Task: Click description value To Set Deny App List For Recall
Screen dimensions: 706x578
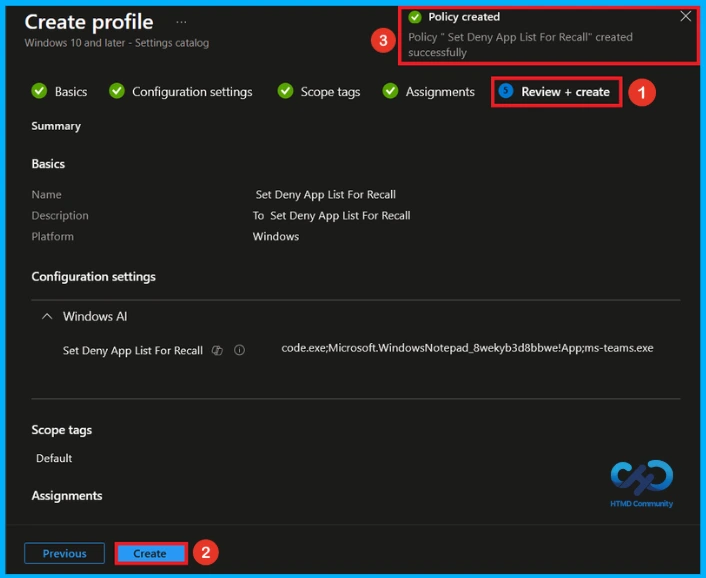Action: click(x=331, y=216)
